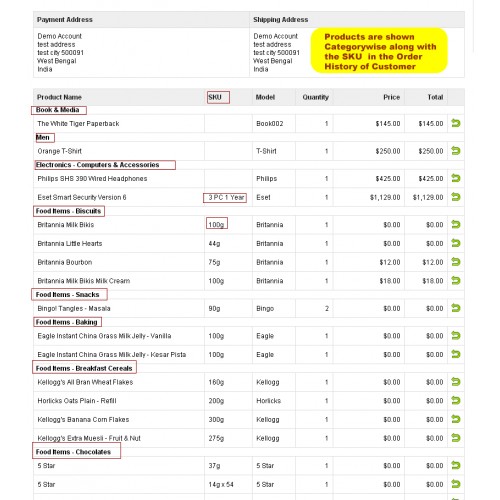Image resolution: width=500 pixels, height=500 pixels.
Task: Click return icon for Eagle Milk Jelly - Vanilla
Action: tap(456, 336)
